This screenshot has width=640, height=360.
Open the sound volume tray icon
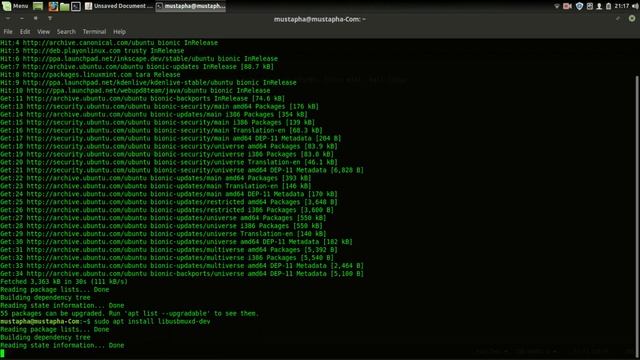635,6
